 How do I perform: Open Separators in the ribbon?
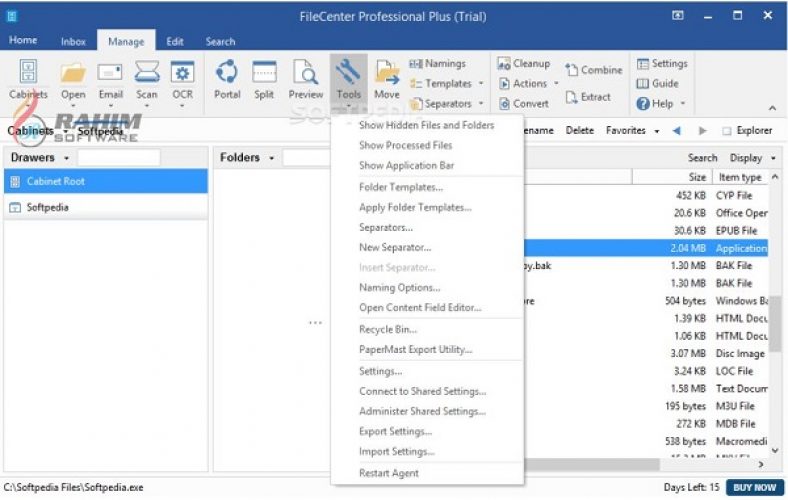click(441, 104)
